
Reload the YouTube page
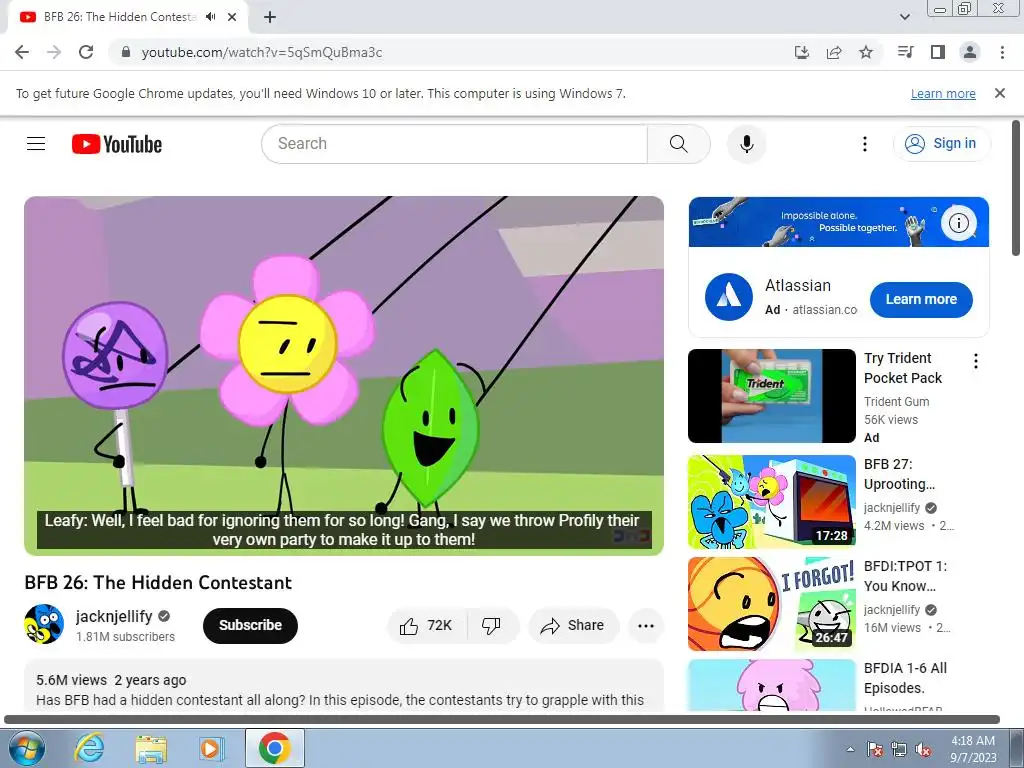[x=86, y=52]
